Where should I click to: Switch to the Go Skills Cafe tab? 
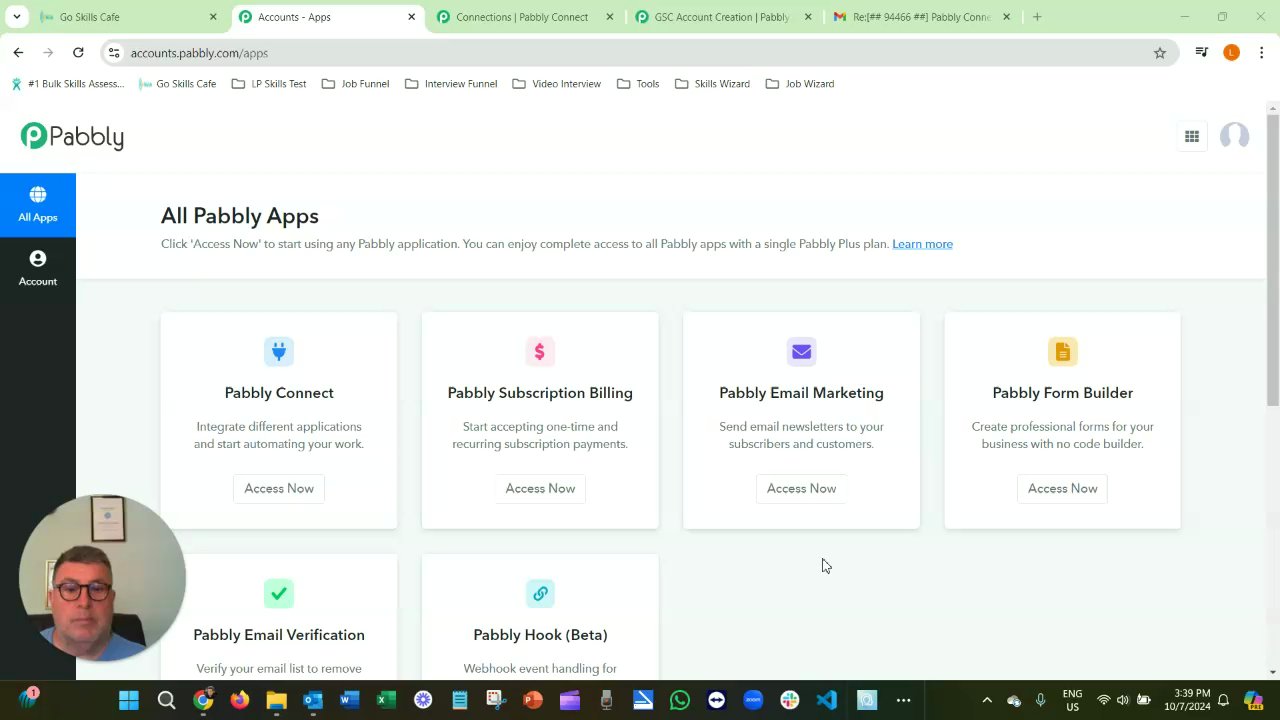click(128, 17)
